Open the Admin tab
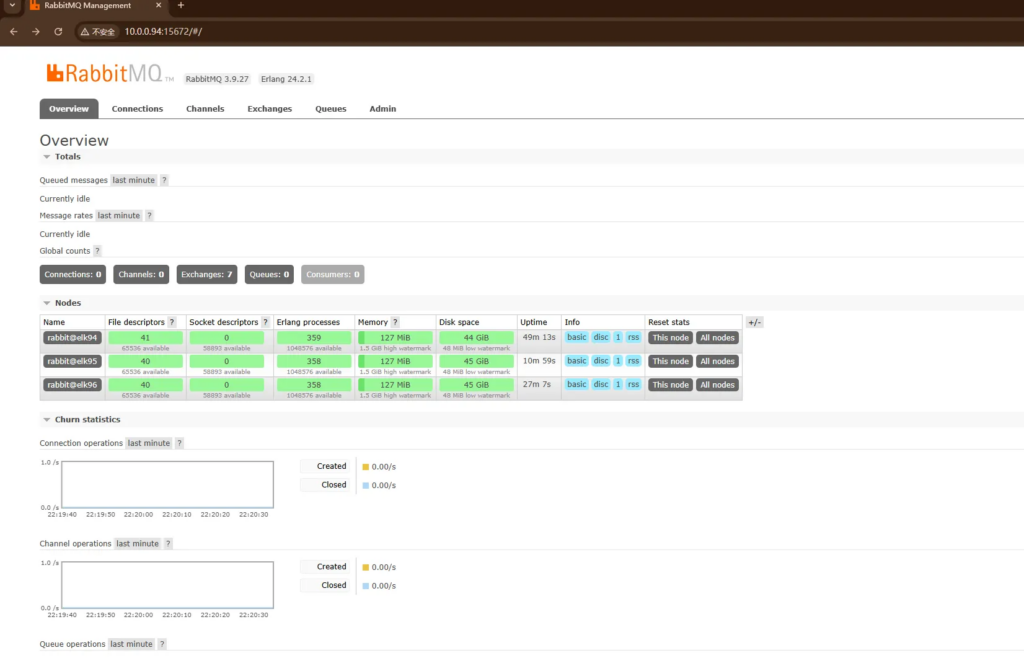Screen dimensions: 1024x658 pos(382,109)
